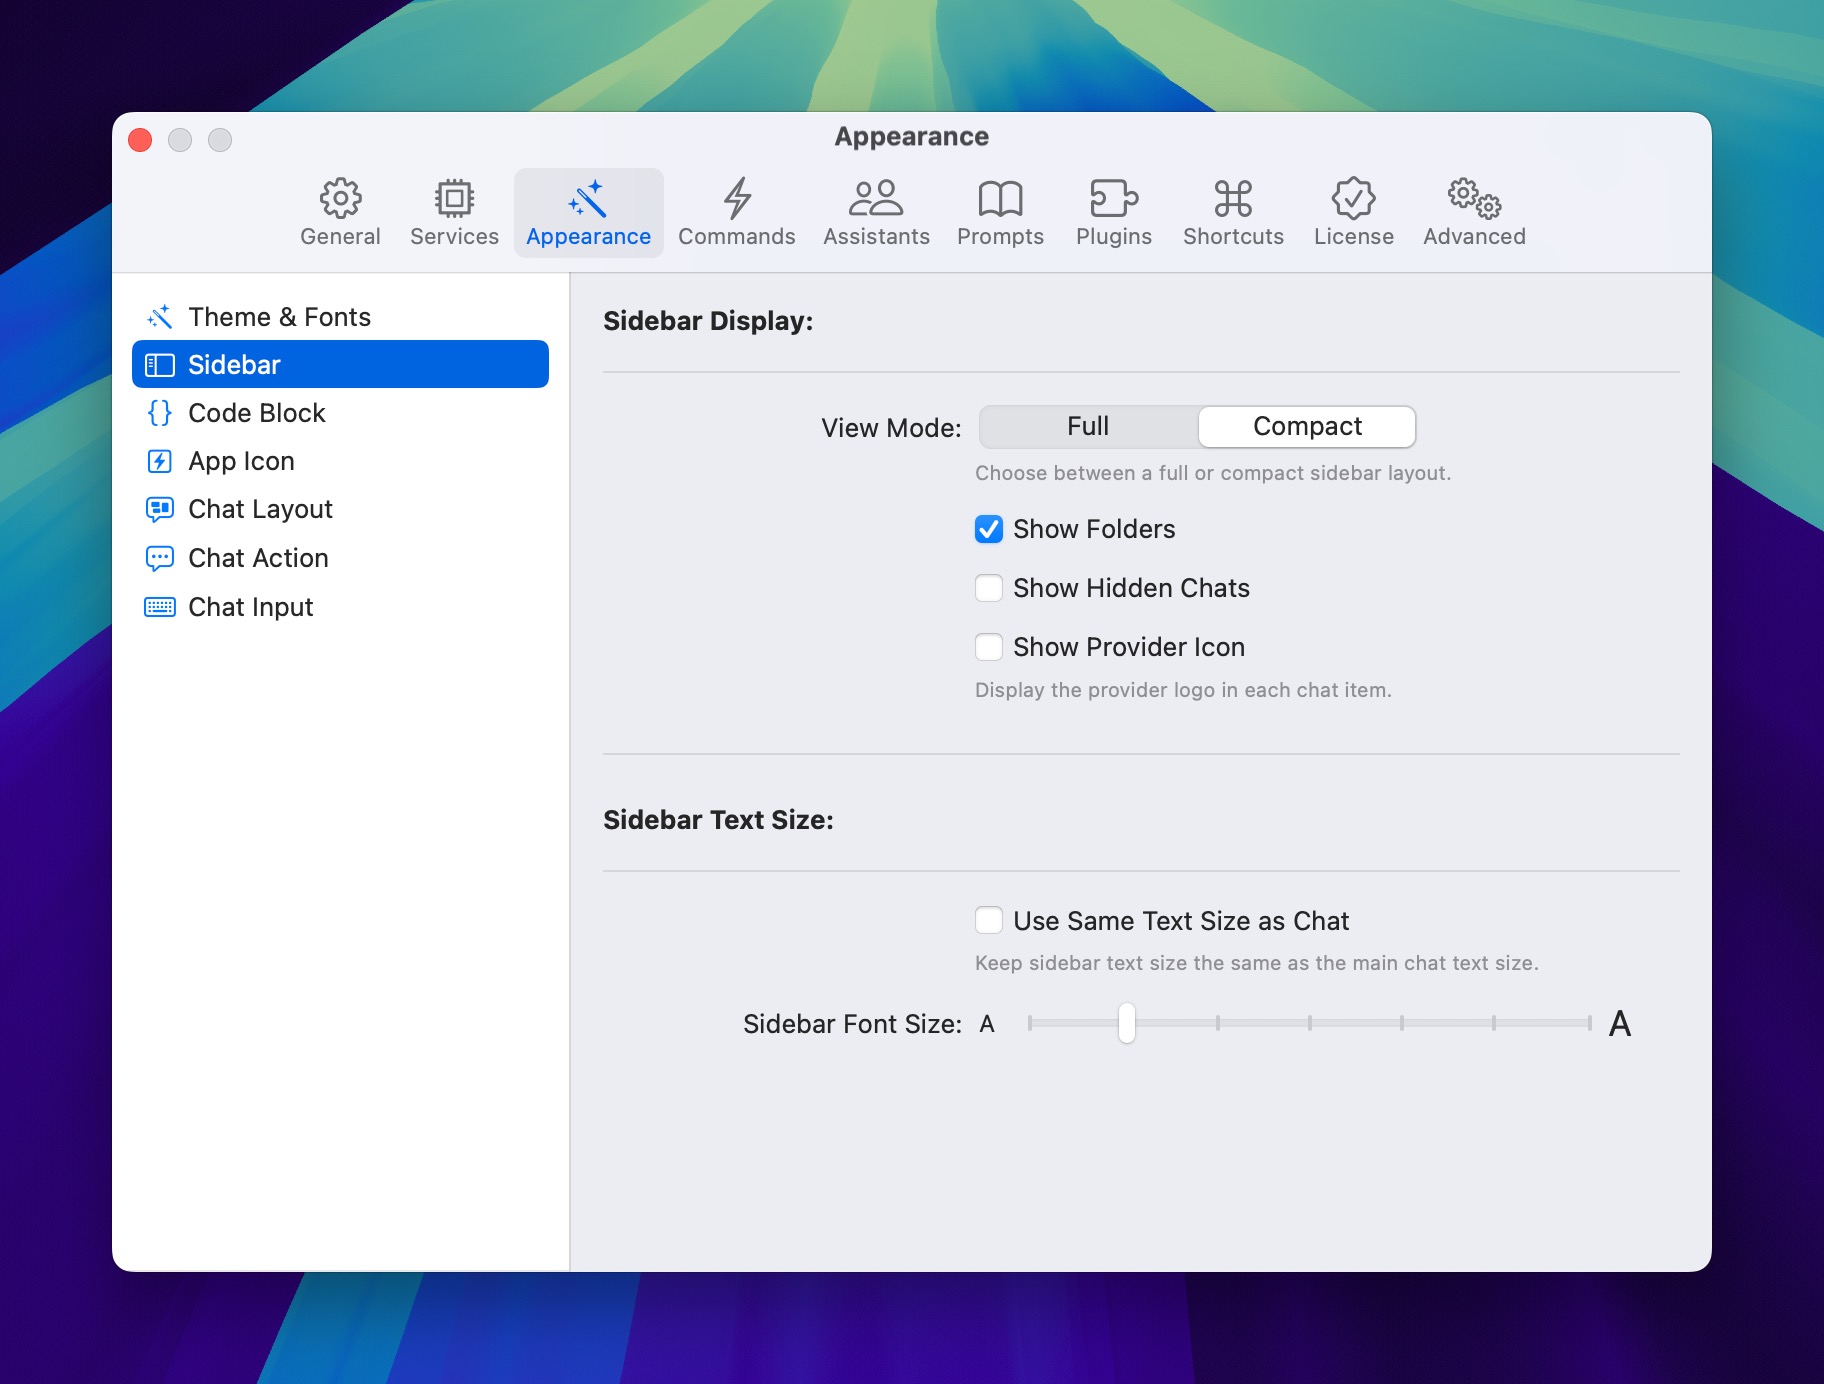The width and height of the screenshot is (1824, 1384).
Task: Open the Code Block appearance section
Action: pos(257,413)
